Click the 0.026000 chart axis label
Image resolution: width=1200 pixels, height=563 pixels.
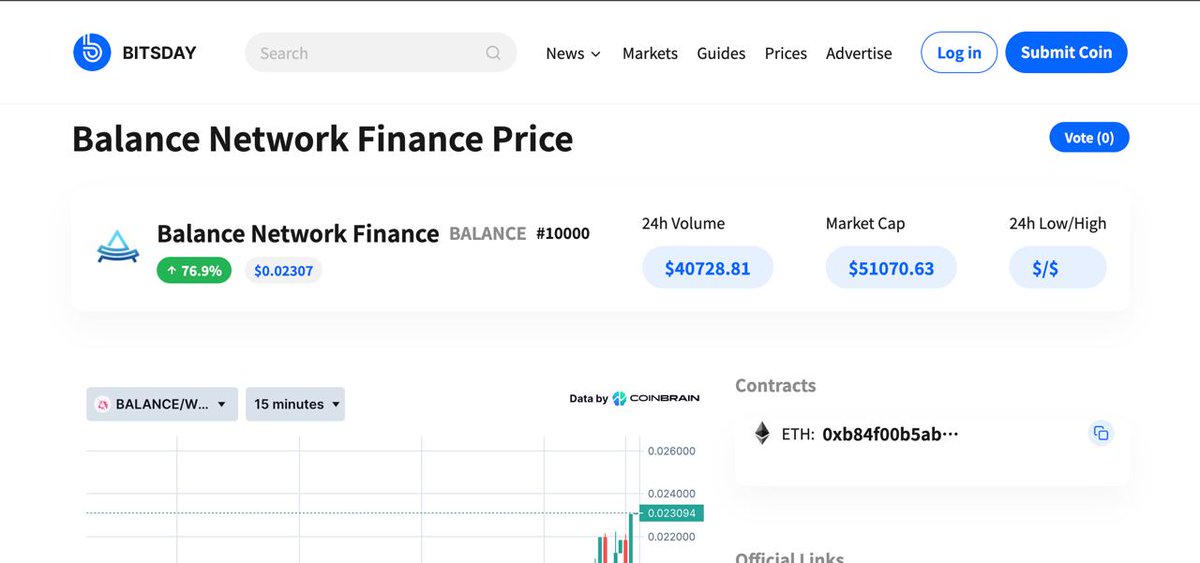[671, 451]
